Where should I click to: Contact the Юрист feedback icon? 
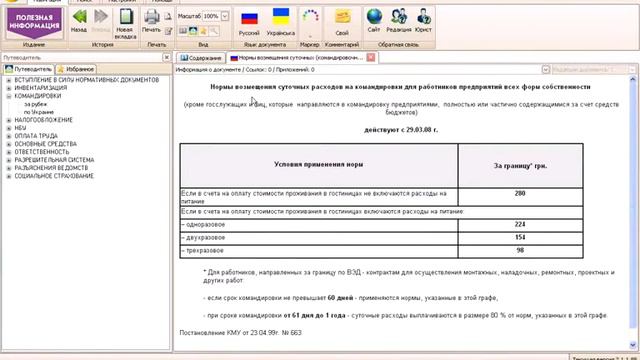423,20
